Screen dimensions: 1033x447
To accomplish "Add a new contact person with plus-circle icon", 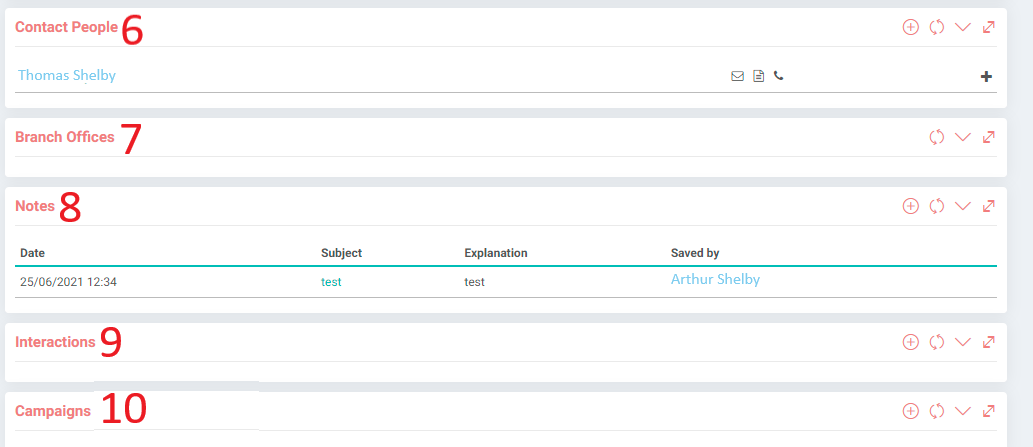I will (910, 27).
